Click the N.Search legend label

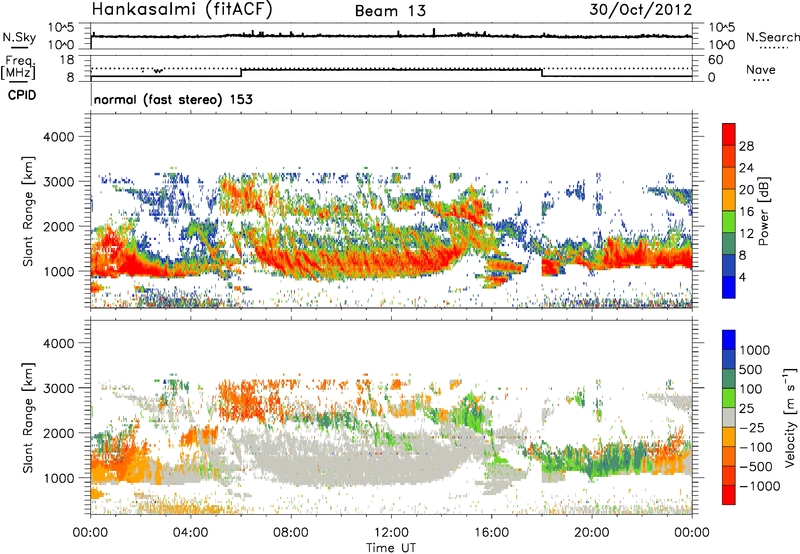pyautogui.click(x=772, y=37)
